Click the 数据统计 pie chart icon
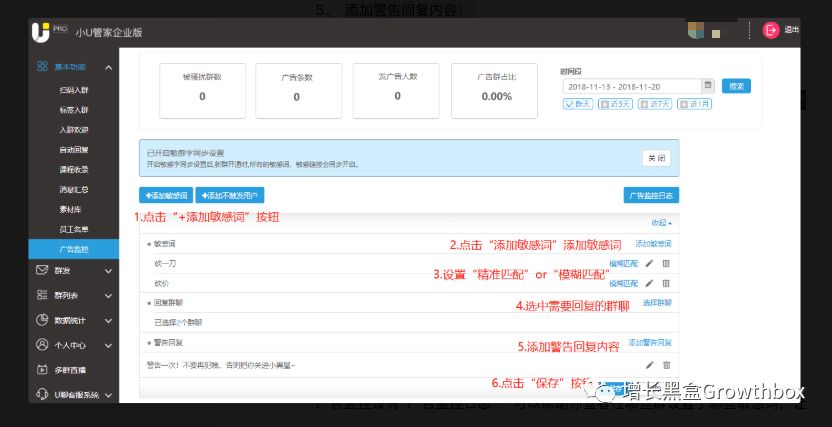 [x=42, y=320]
